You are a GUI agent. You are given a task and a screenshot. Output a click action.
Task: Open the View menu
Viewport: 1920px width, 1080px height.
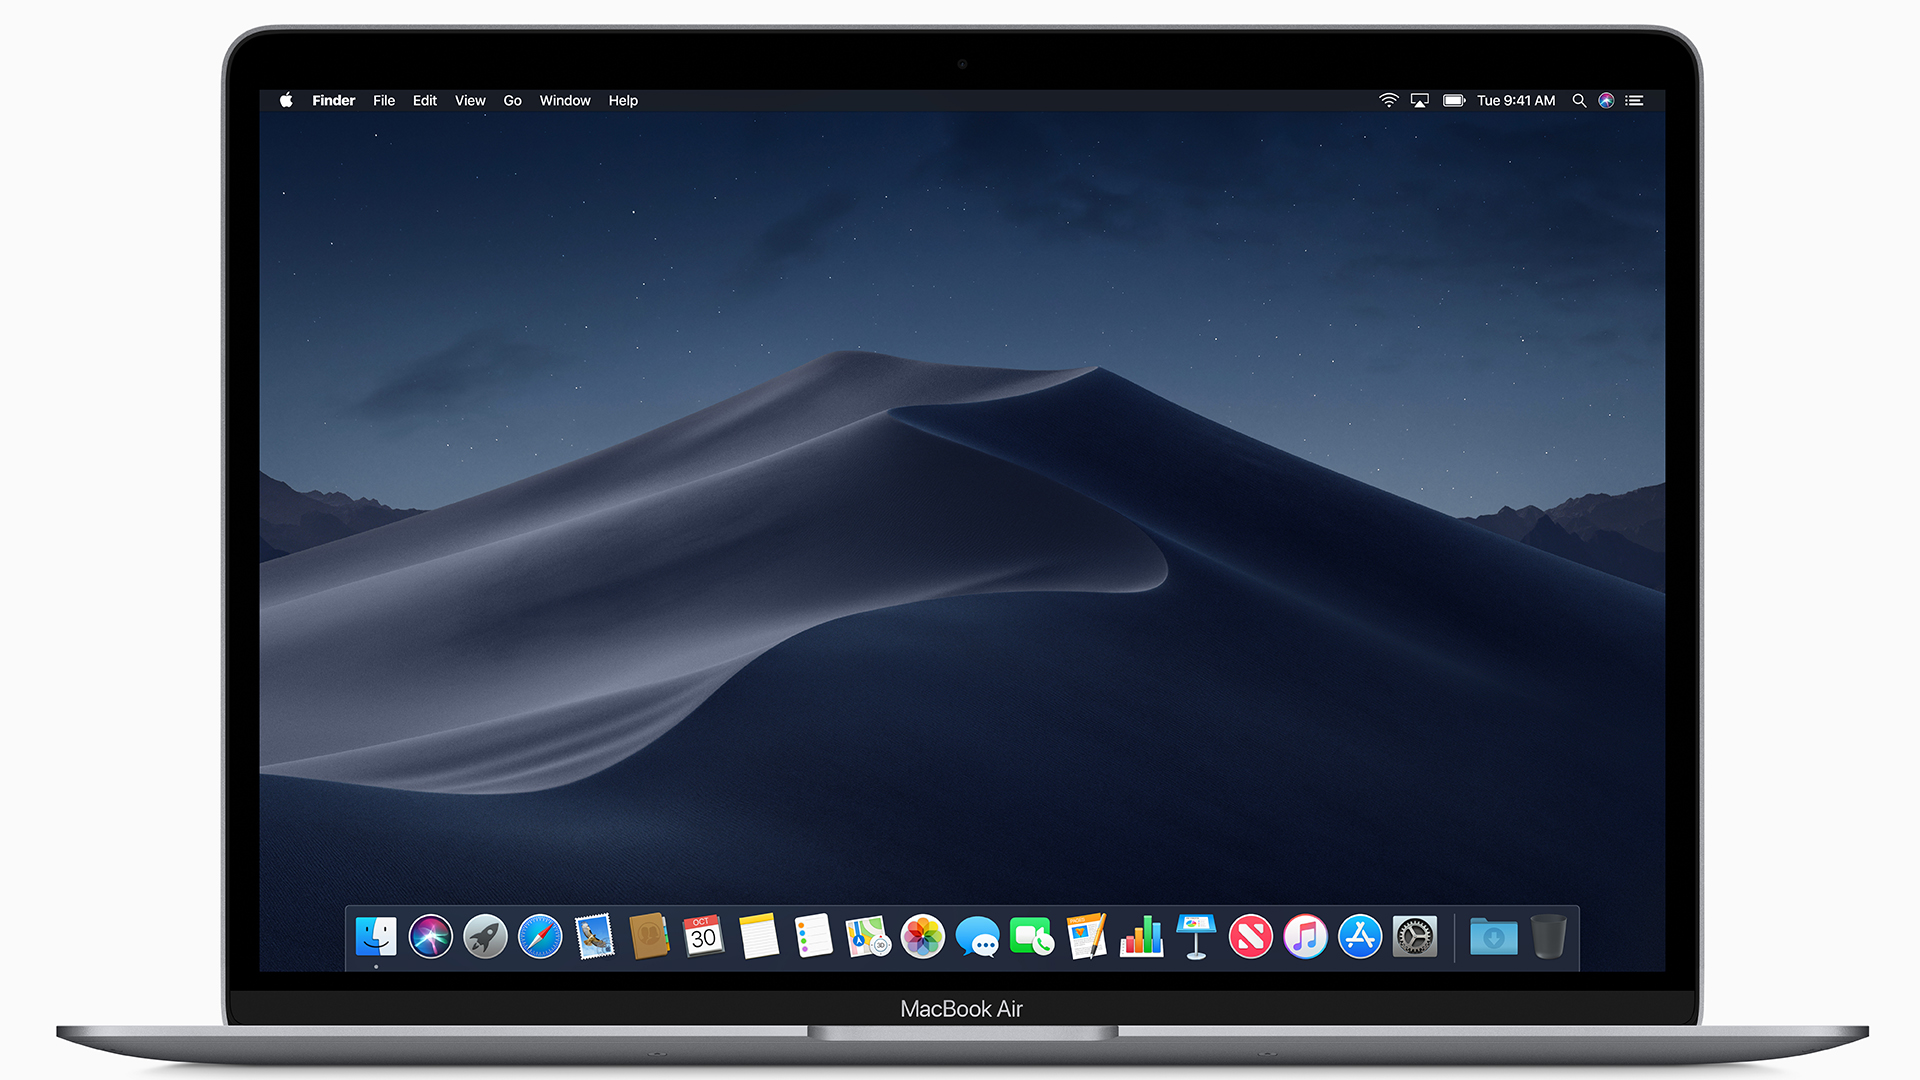tap(470, 101)
